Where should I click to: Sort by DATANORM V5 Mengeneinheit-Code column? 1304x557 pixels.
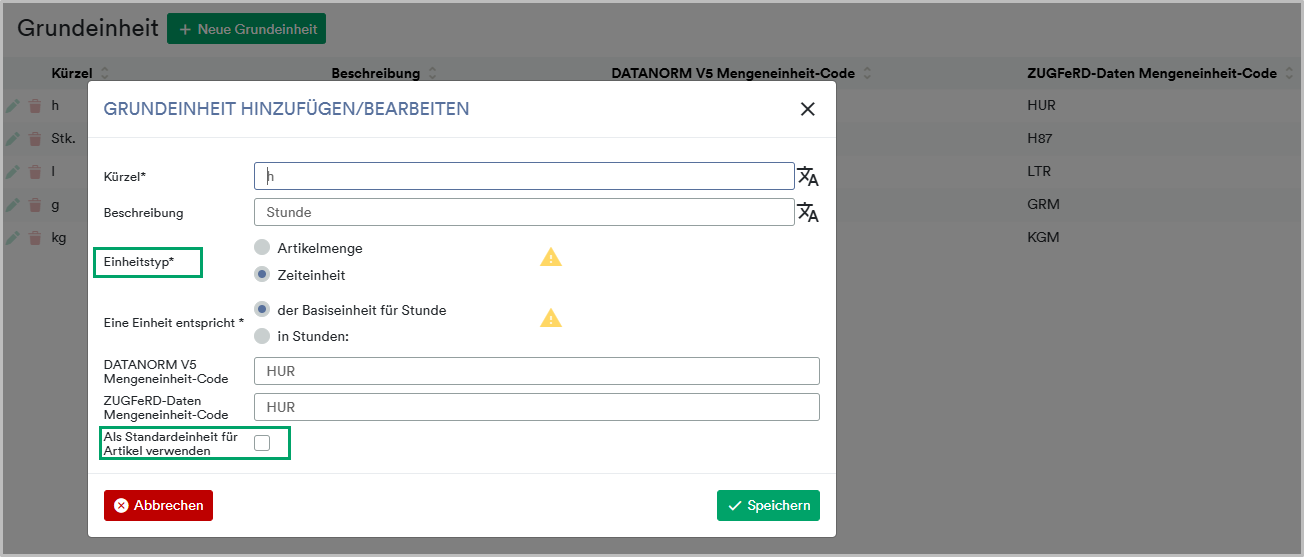click(x=867, y=74)
